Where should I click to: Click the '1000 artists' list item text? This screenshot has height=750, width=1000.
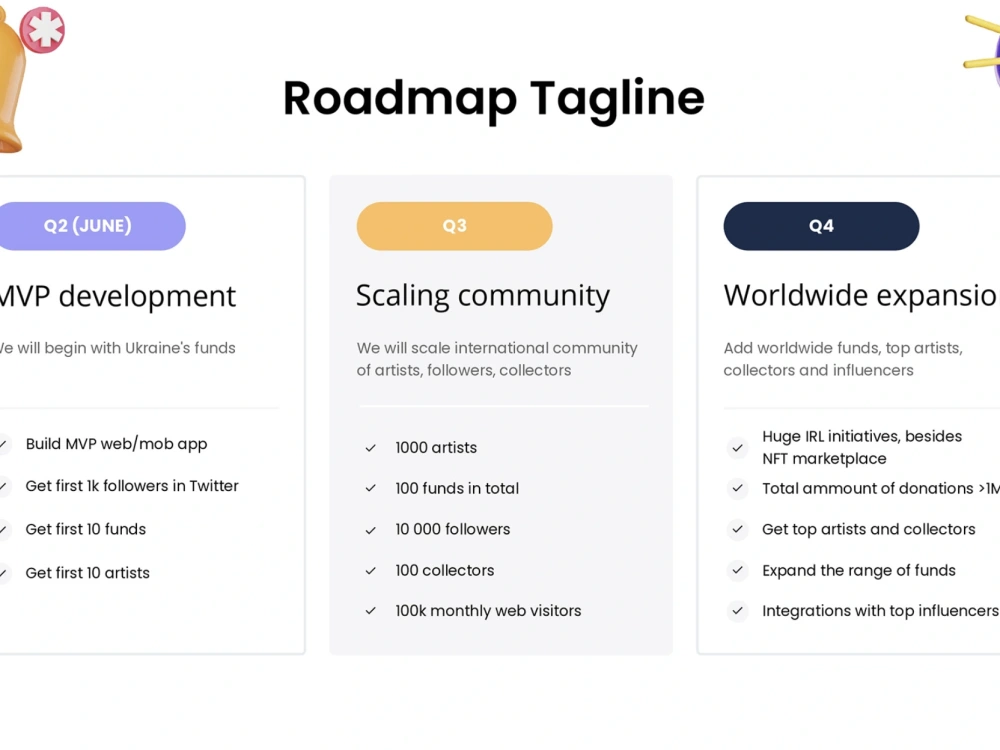coord(436,448)
